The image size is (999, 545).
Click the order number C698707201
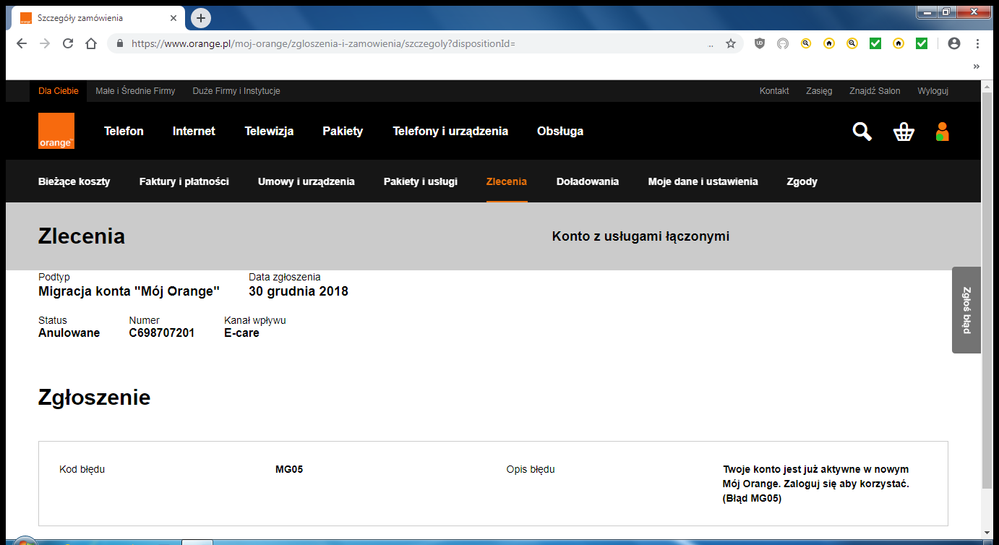click(161, 333)
